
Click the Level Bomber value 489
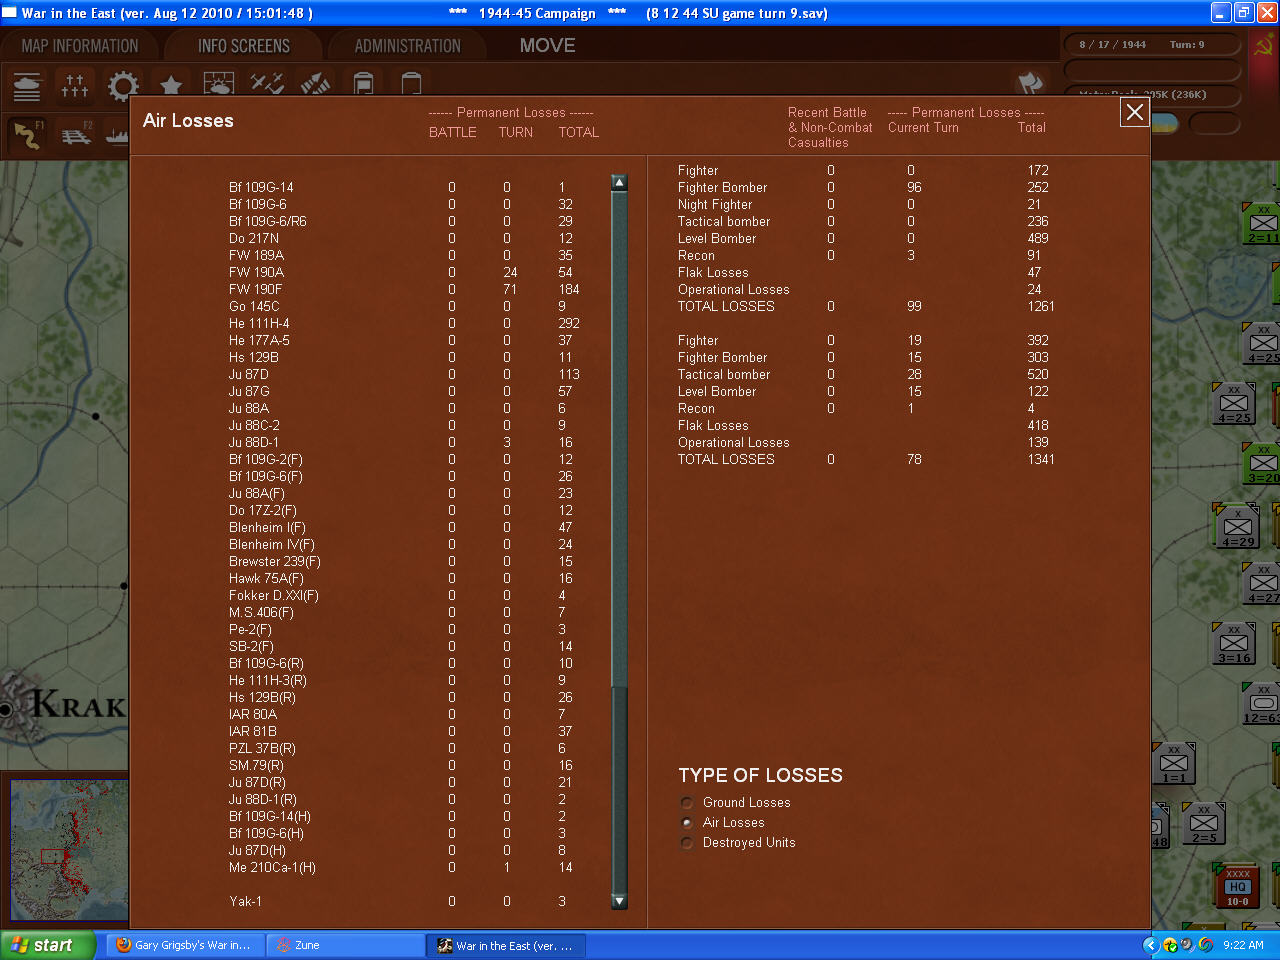1038,238
